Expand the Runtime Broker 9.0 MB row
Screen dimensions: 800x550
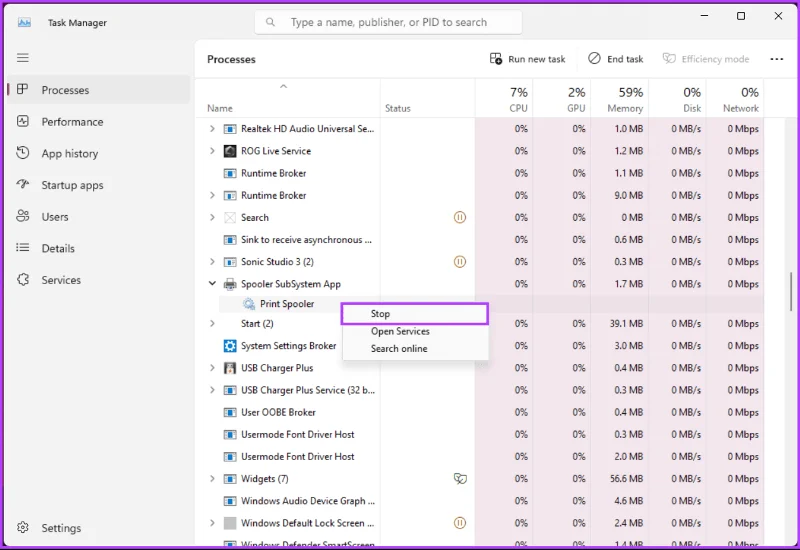tap(212, 195)
